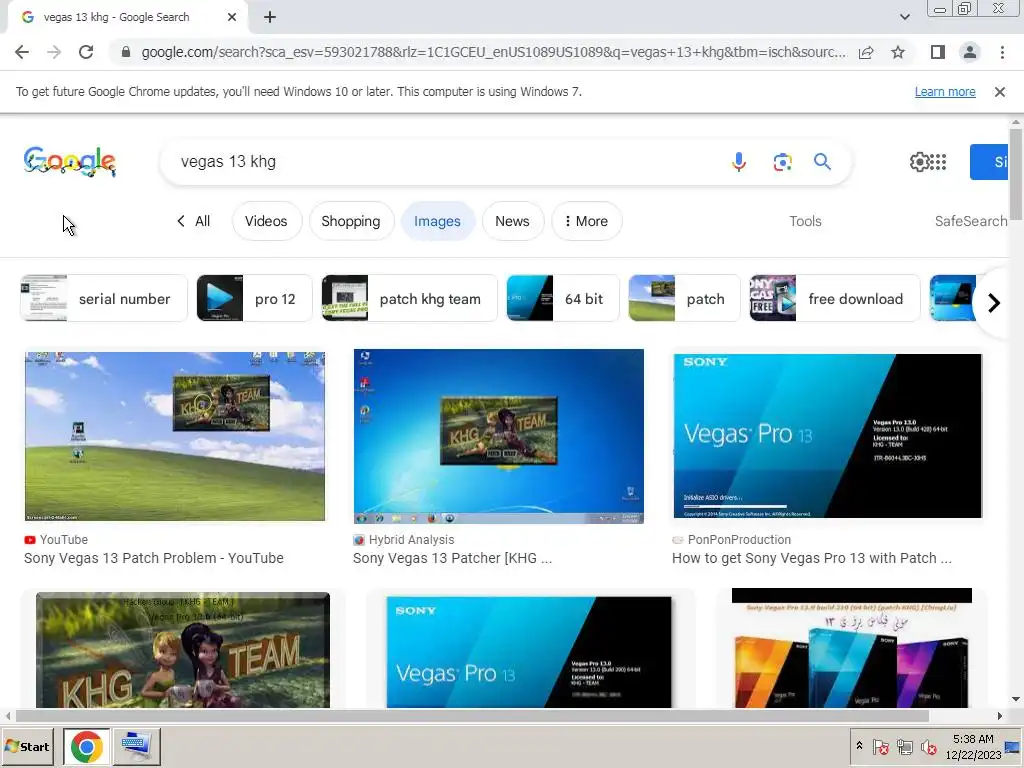
Task: Filter images by '64 bit' chip
Action: click(x=562, y=298)
